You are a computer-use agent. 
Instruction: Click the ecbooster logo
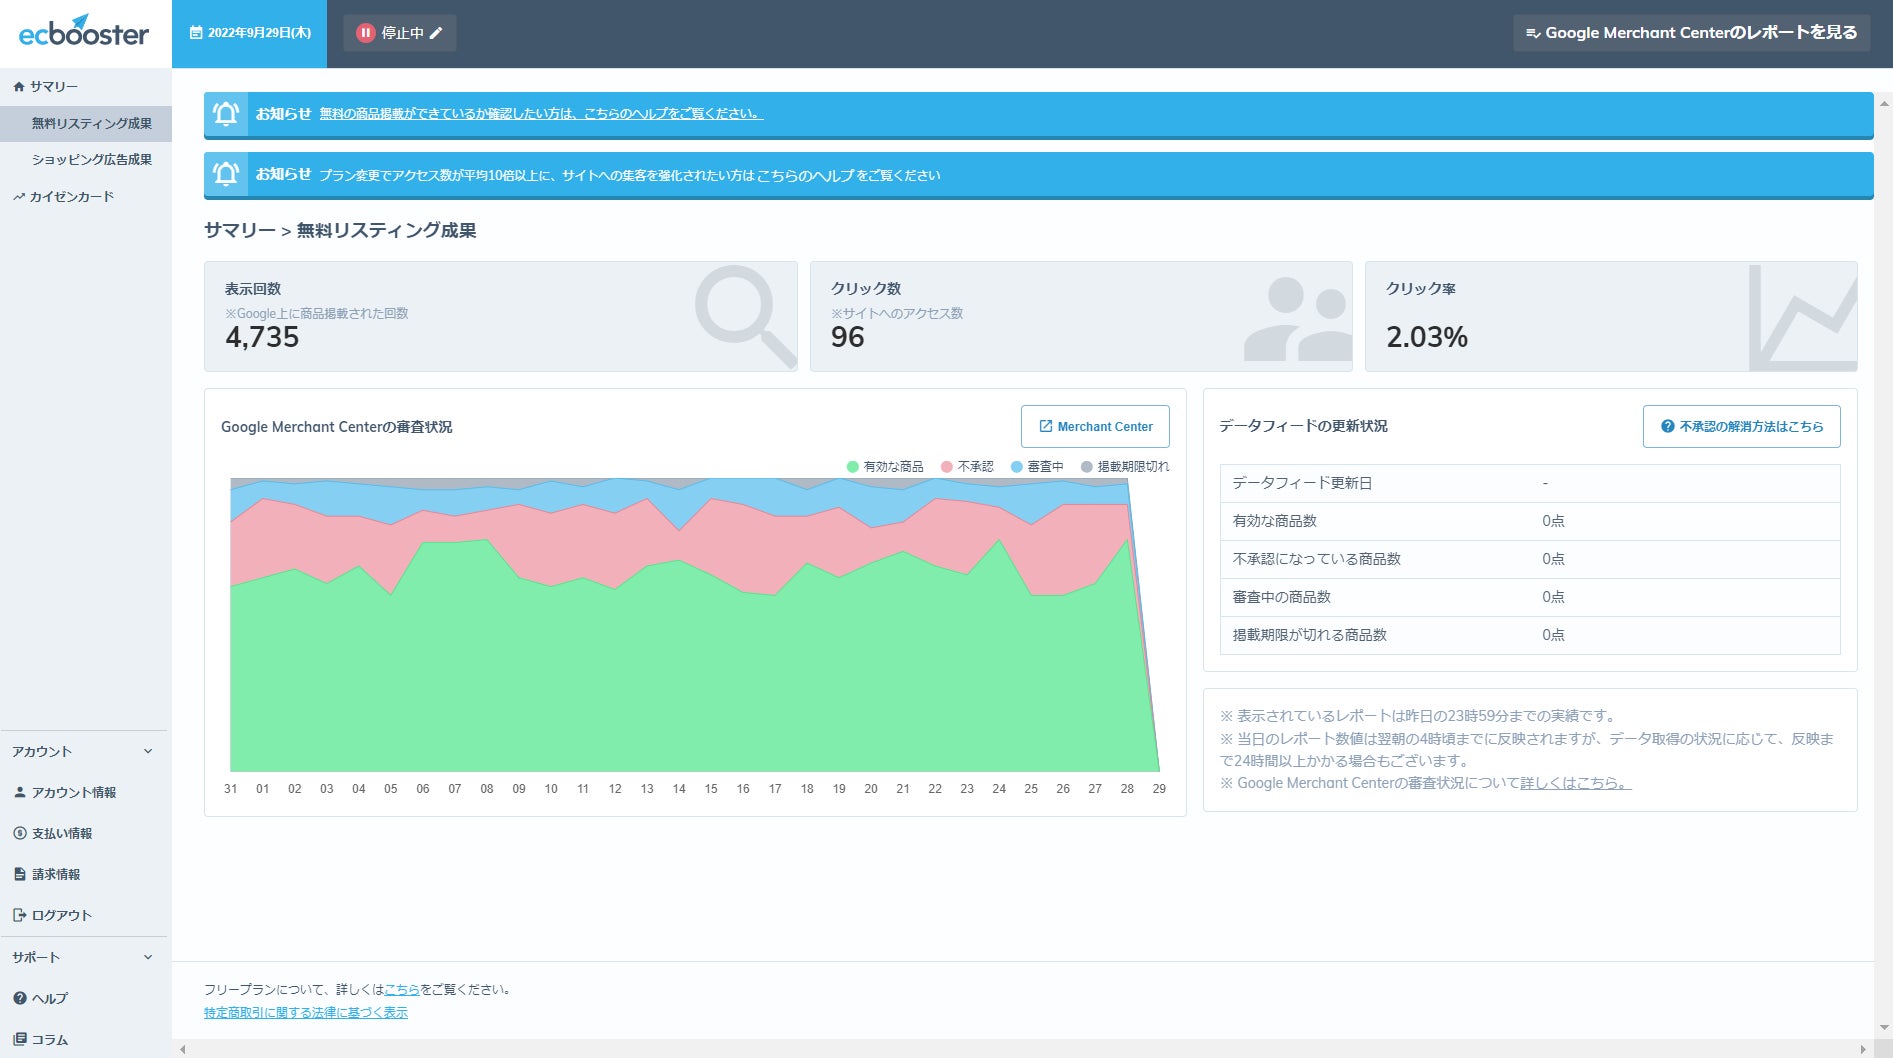pyautogui.click(x=84, y=32)
